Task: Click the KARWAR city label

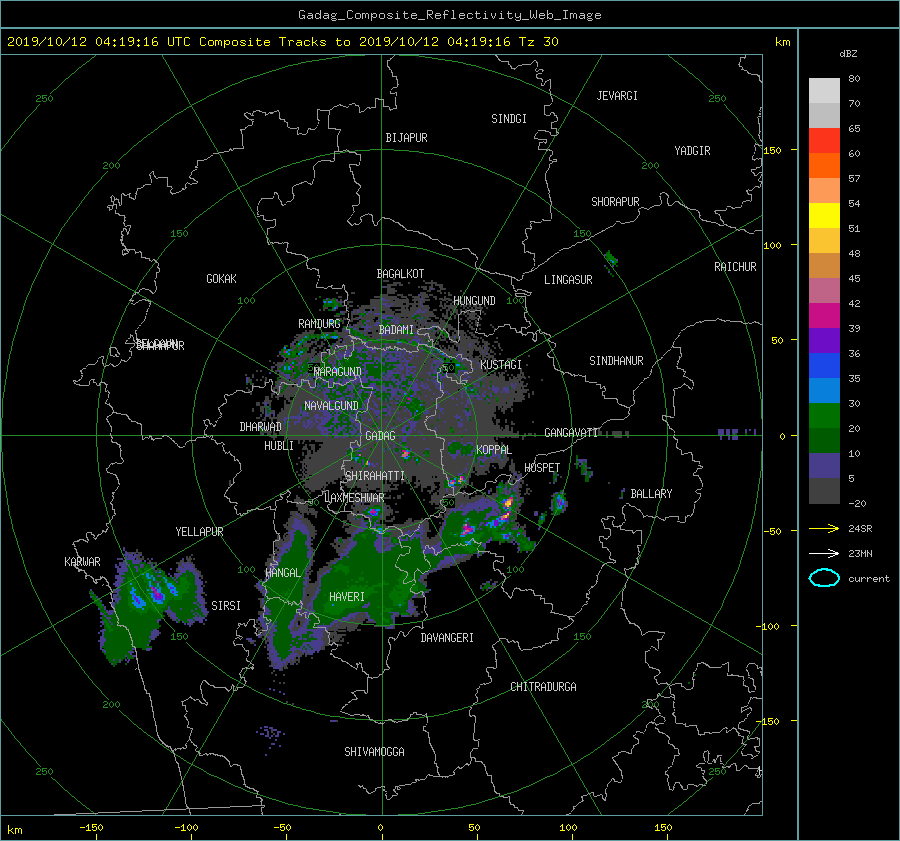Action: pos(82,562)
